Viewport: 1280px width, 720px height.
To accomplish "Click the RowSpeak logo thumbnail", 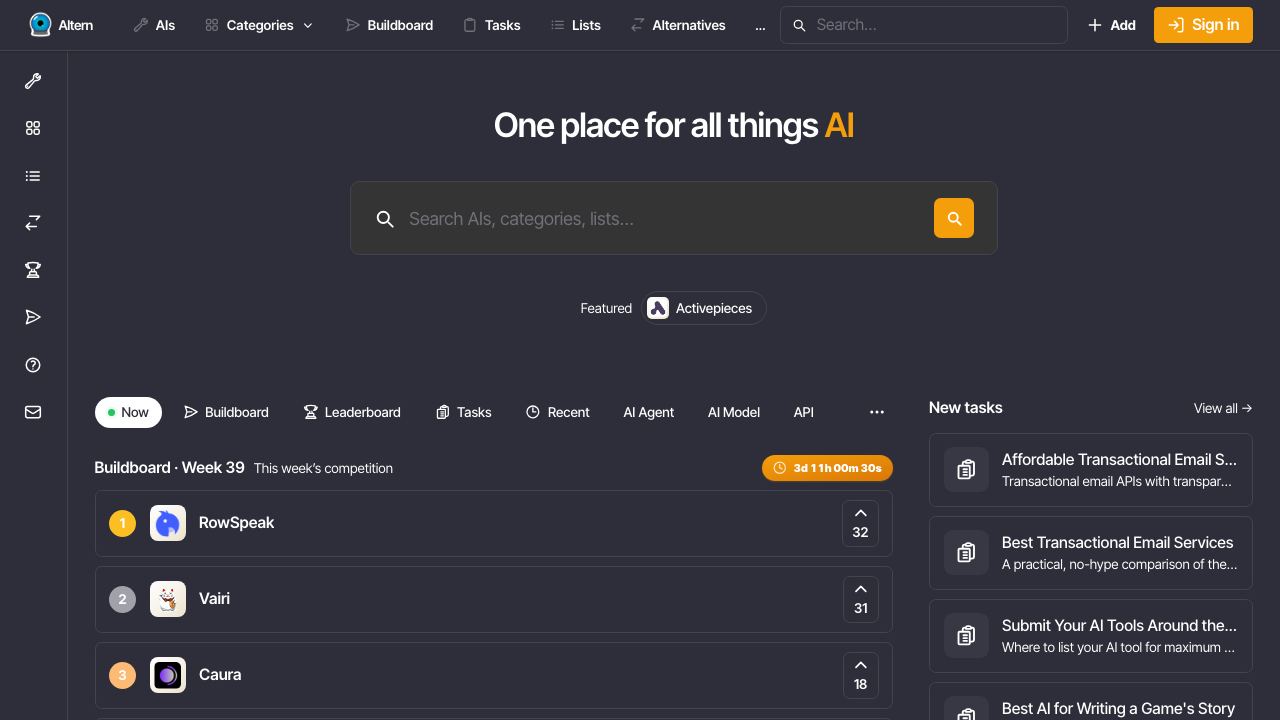I will click(x=168, y=523).
